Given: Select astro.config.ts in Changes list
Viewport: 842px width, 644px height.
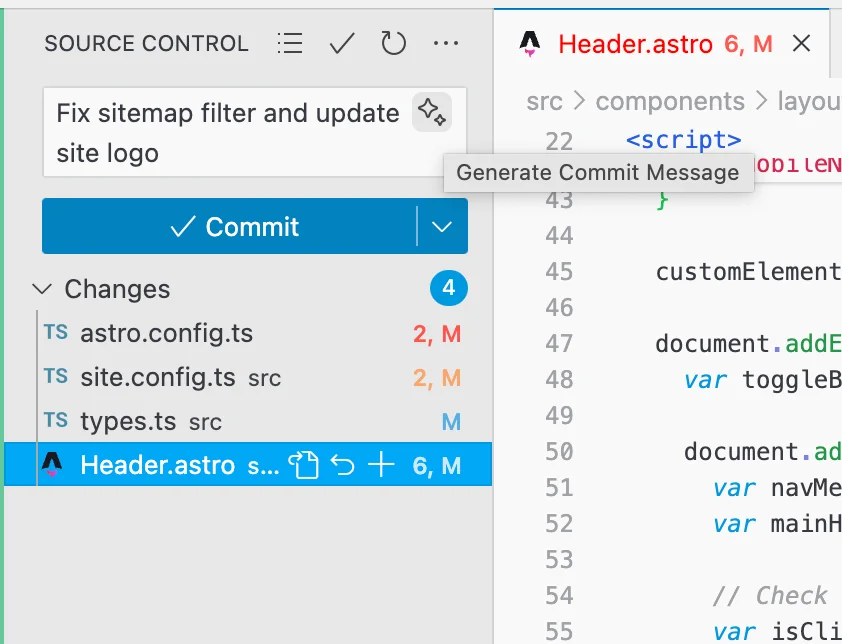Looking at the screenshot, I should click(166, 333).
